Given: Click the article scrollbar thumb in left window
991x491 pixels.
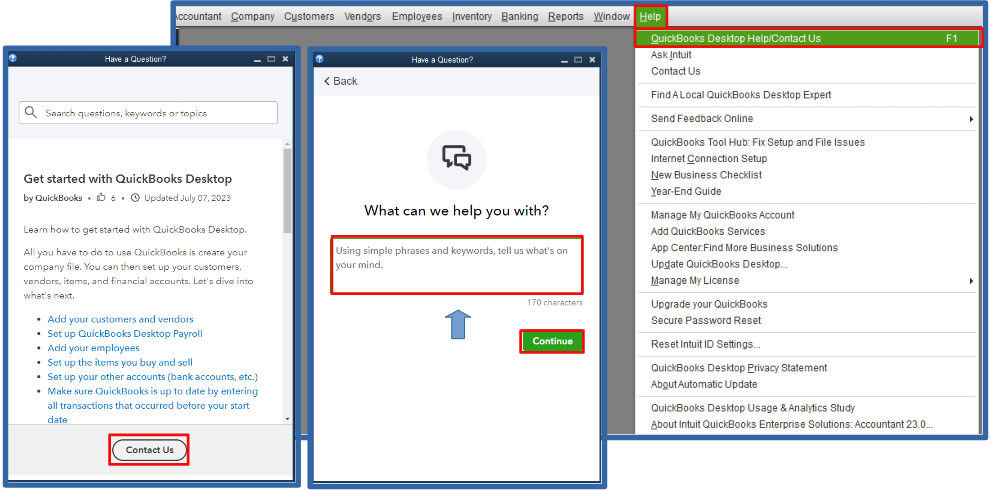Looking at the screenshot, I should click(x=287, y=191).
